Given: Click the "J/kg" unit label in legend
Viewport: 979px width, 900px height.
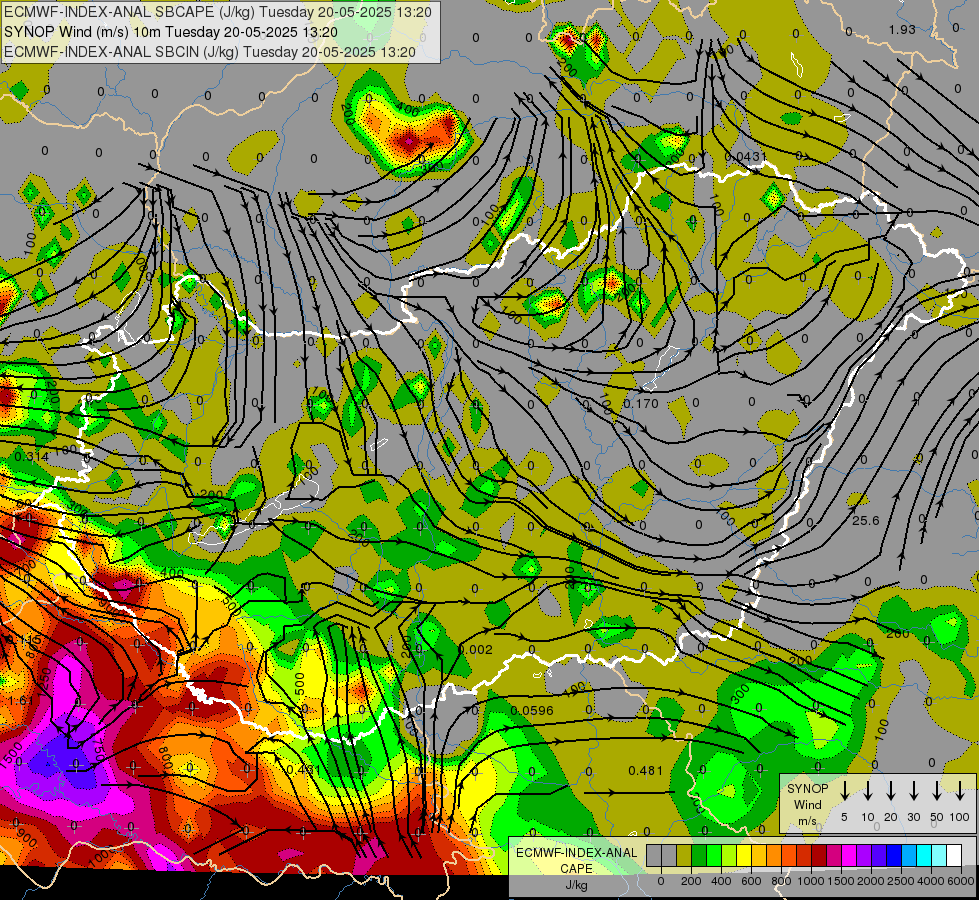Looking at the screenshot, I should 576,885.
